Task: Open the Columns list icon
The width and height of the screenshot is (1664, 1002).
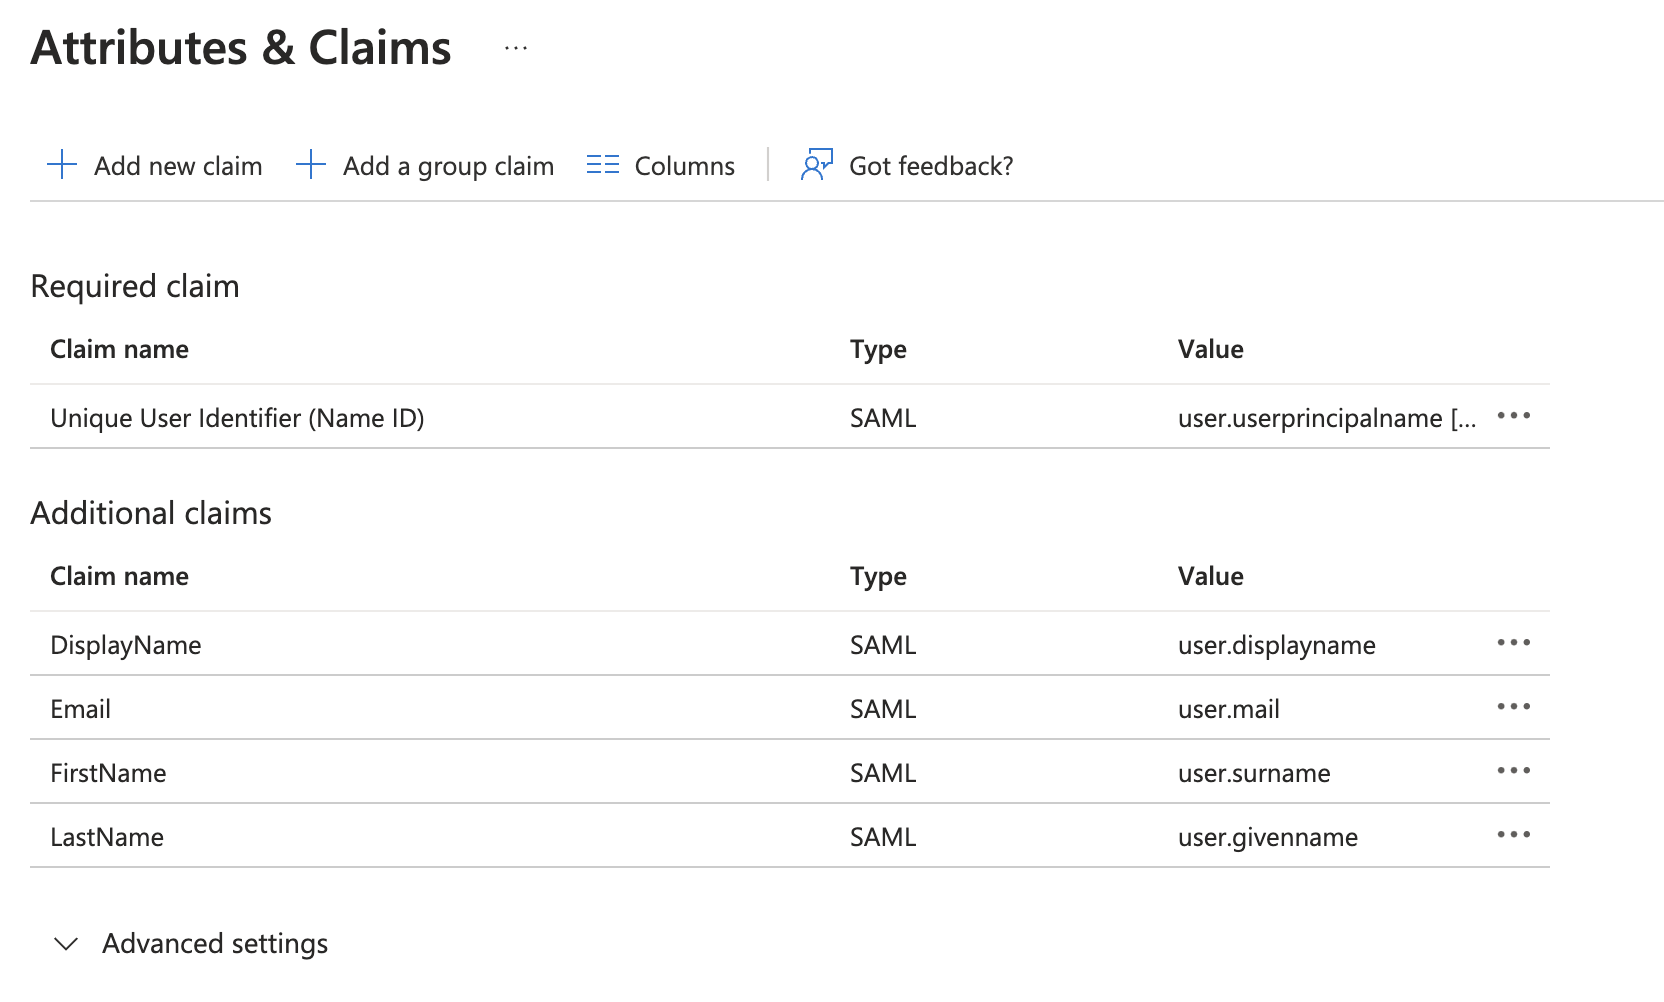Action: pyautogui.click(x=602, y=165)
